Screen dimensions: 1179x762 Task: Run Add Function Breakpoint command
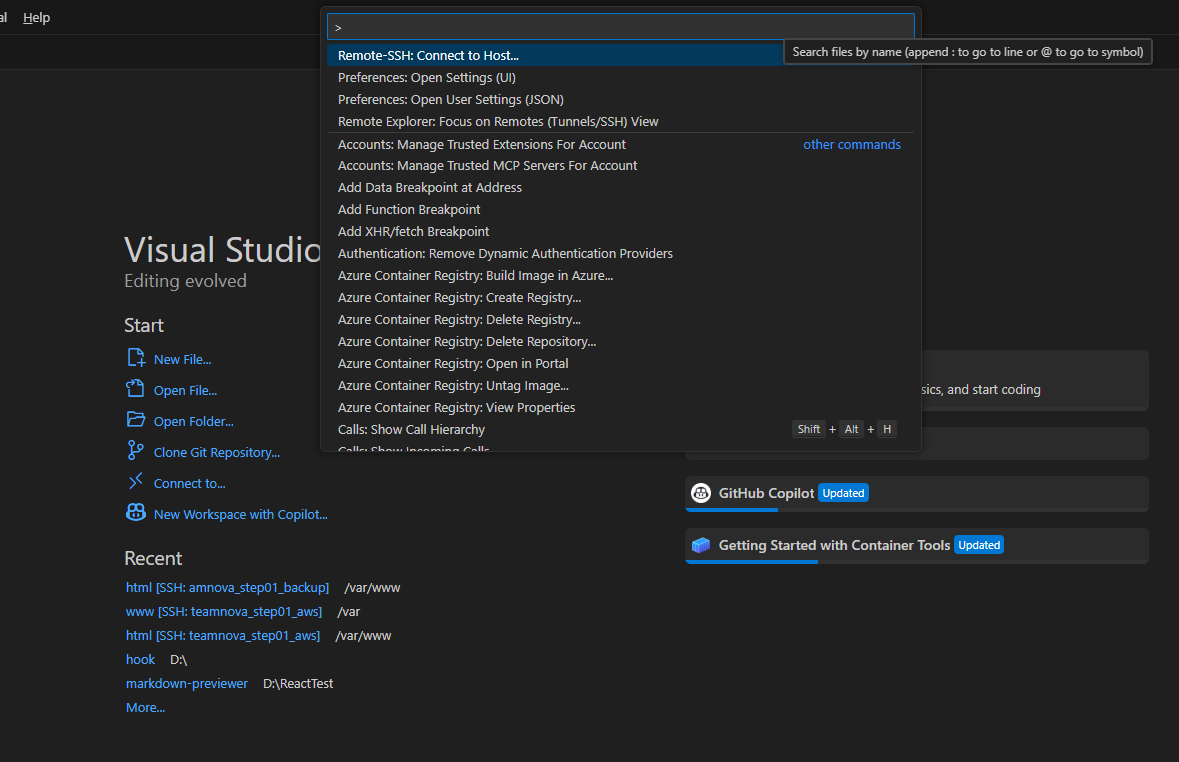click(621, 209)
